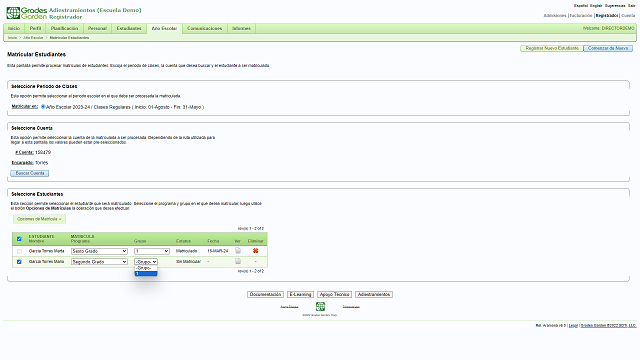Switch to the Estudiantes tab
The width and height of the screenshot is (640, 360).
(129, 28)
